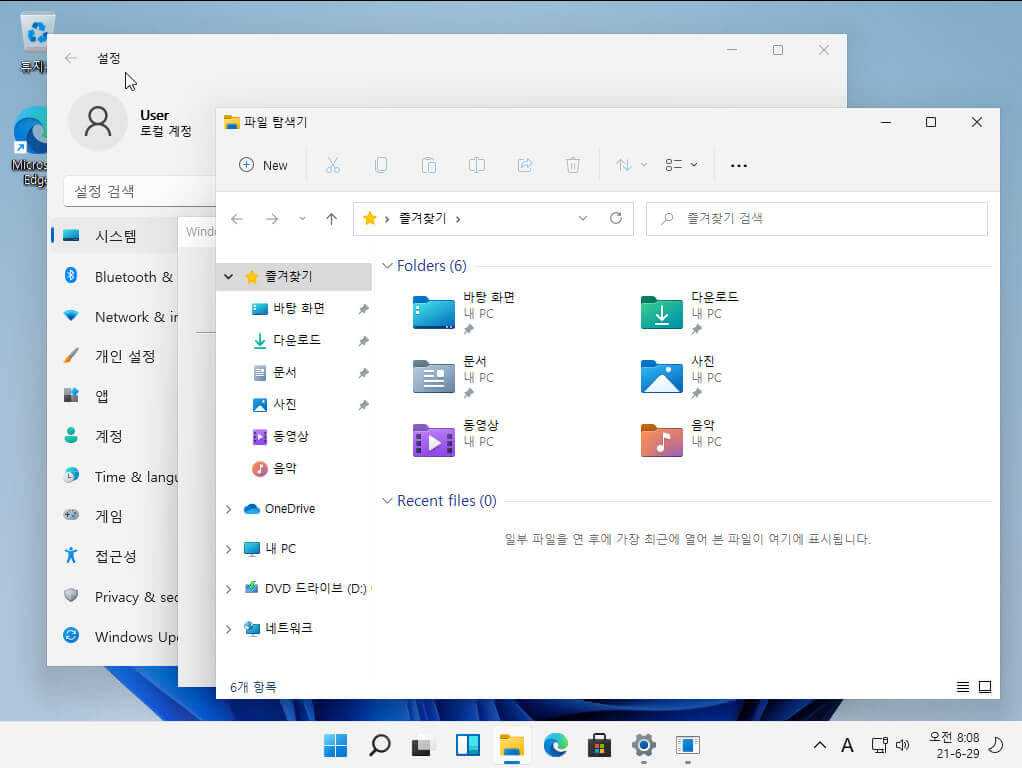Collapse the Folders (6) group
This screenshot has height=768, width=1022.
387,266
